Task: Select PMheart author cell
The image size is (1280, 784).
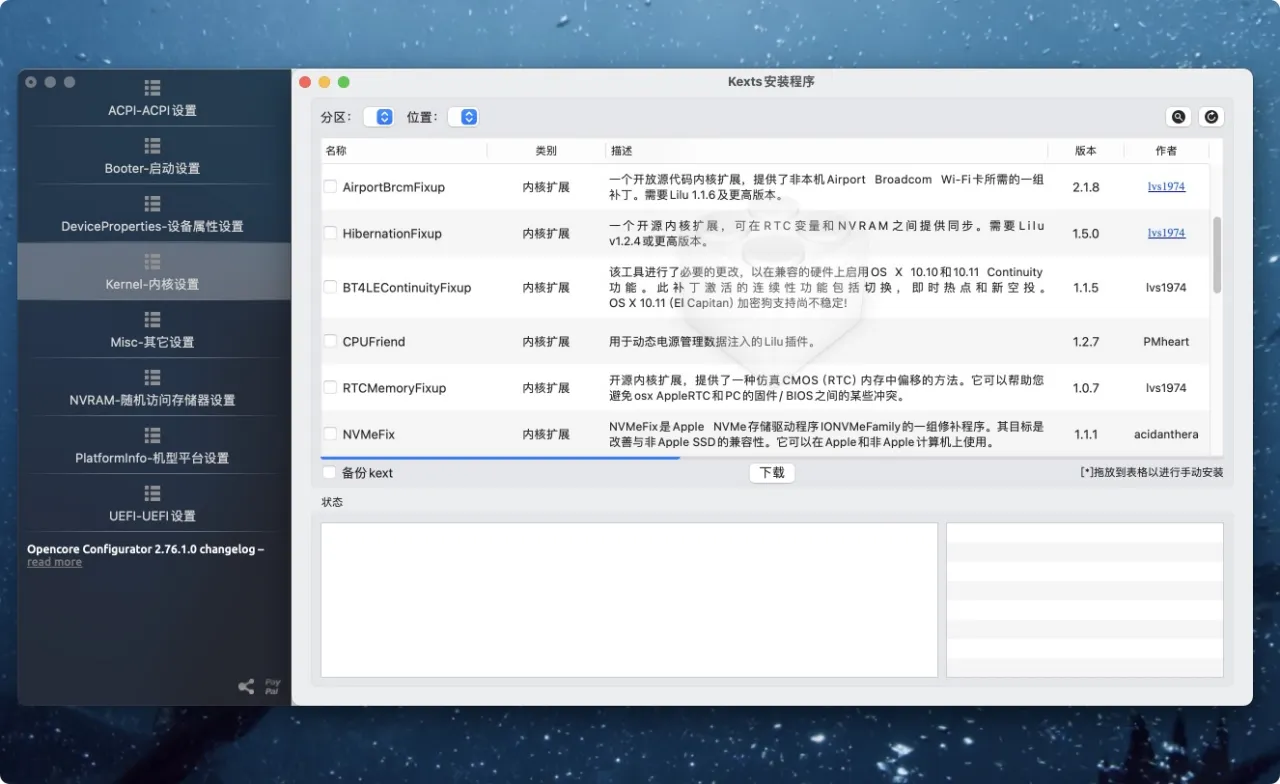Action: (x=1166, y=341)
